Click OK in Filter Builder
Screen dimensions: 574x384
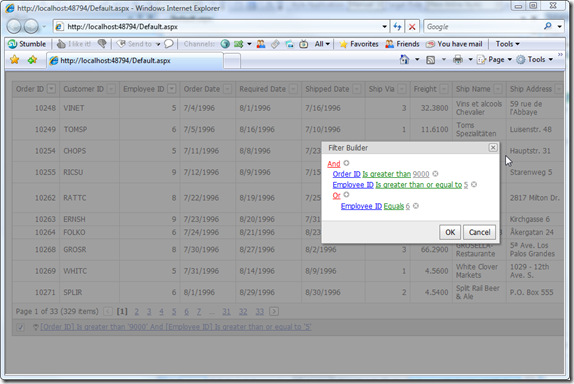coord(450,232)
